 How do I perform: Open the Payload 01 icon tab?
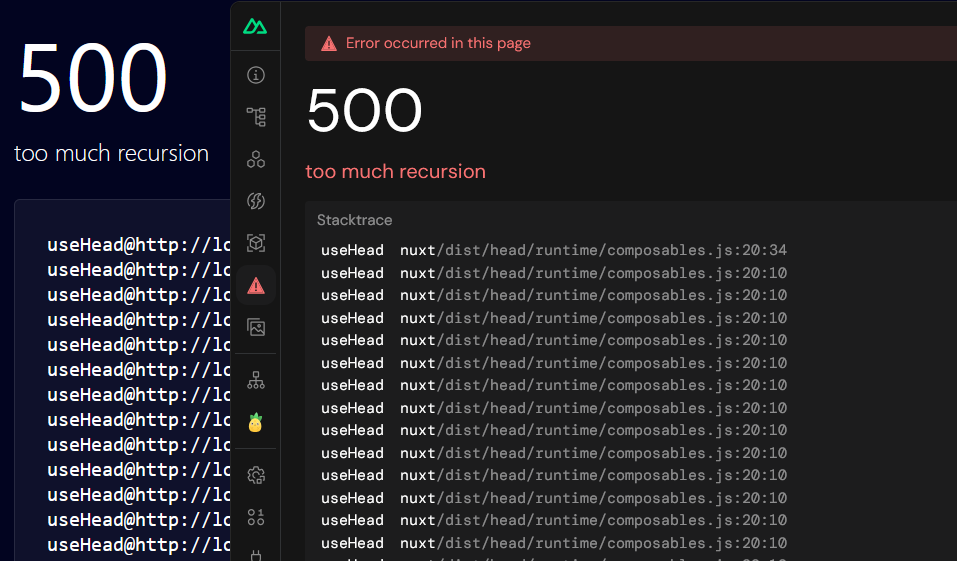[256, 517]
